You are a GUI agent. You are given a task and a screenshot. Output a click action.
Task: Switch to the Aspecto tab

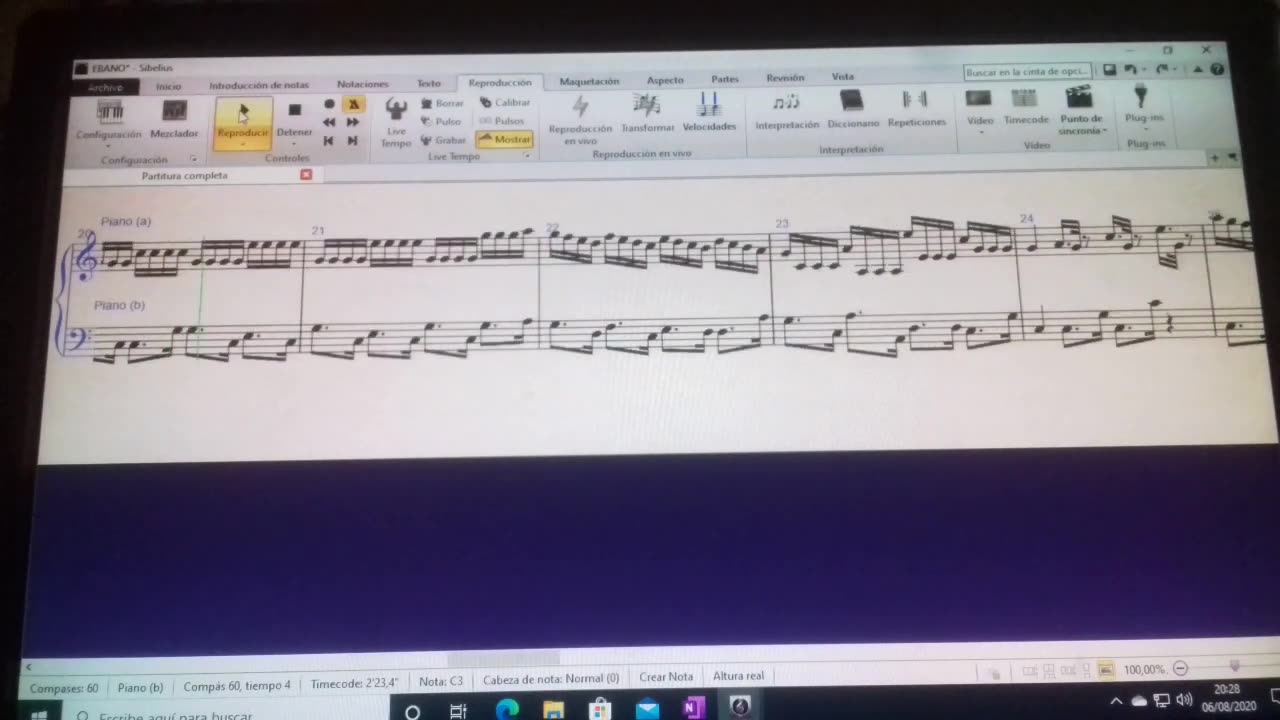click(x=665, y=80)
